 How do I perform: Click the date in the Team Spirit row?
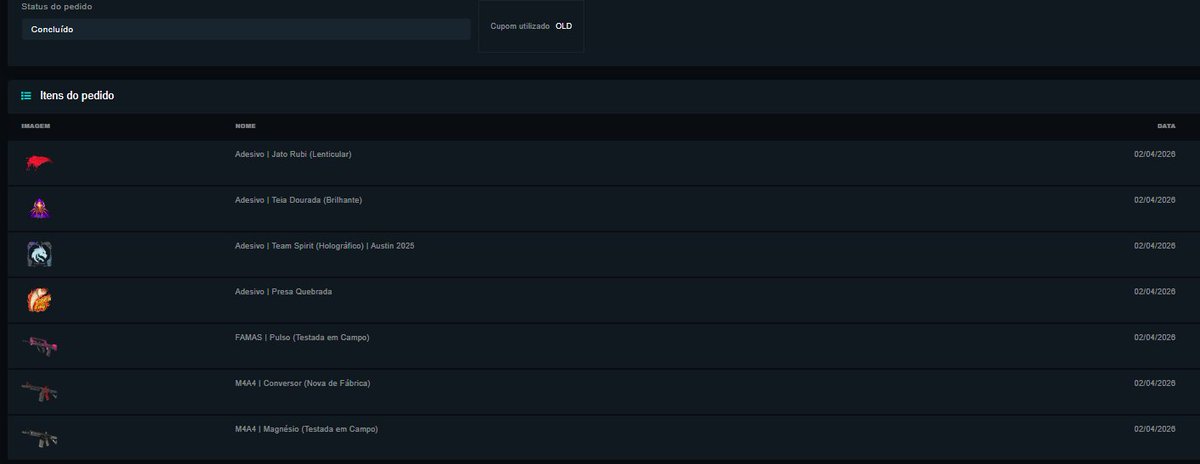click(x=1154, y=246)
